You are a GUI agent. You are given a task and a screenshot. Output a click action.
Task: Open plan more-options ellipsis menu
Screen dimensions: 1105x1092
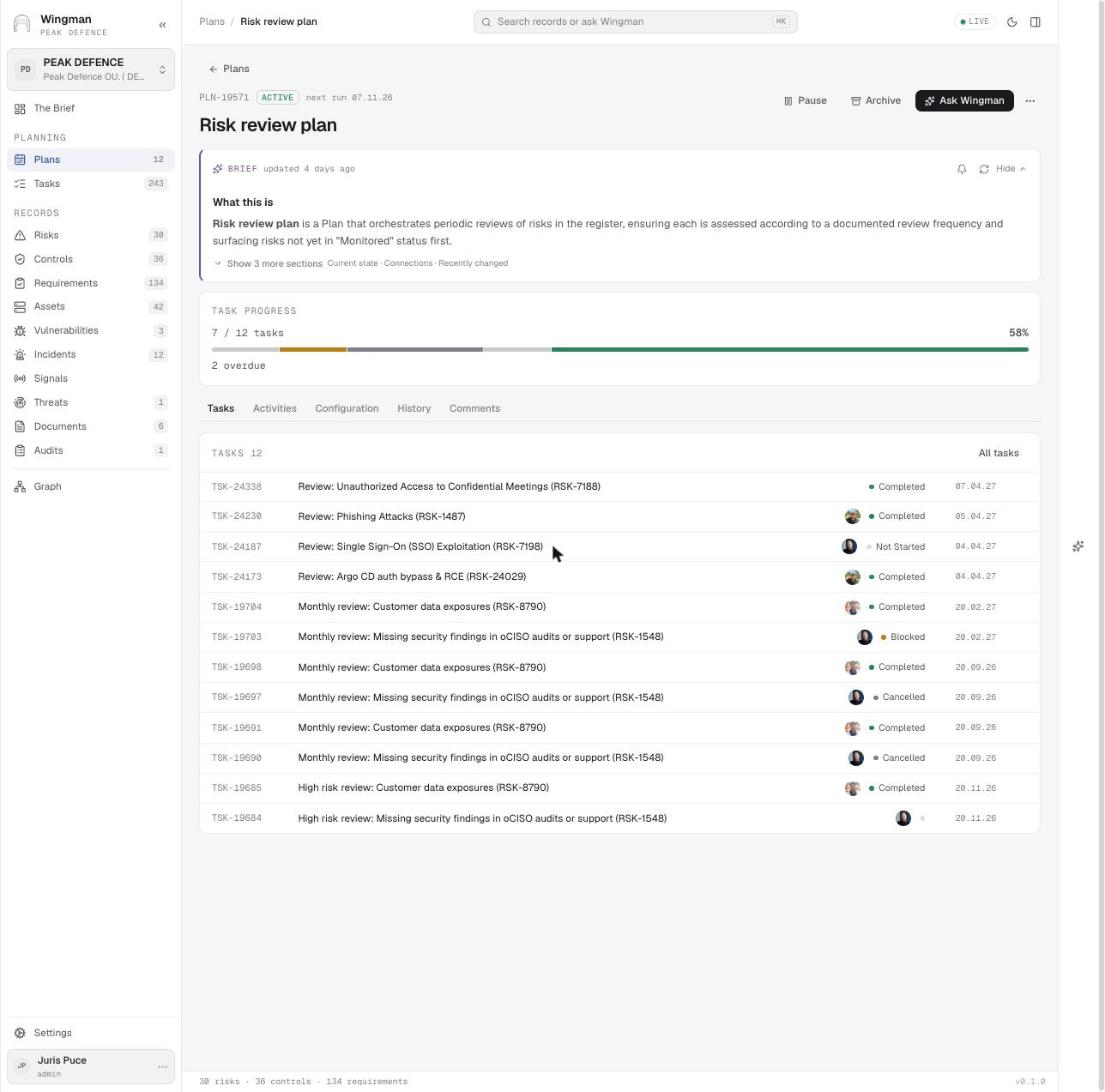click(1030, 101)
